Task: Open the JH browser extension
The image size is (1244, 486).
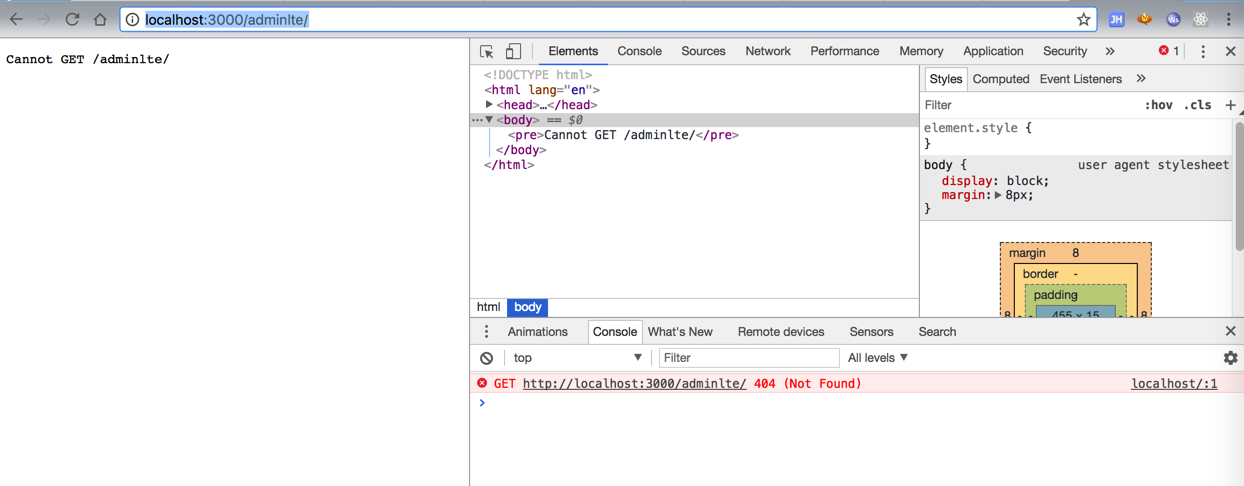Action: point(1117,19)
